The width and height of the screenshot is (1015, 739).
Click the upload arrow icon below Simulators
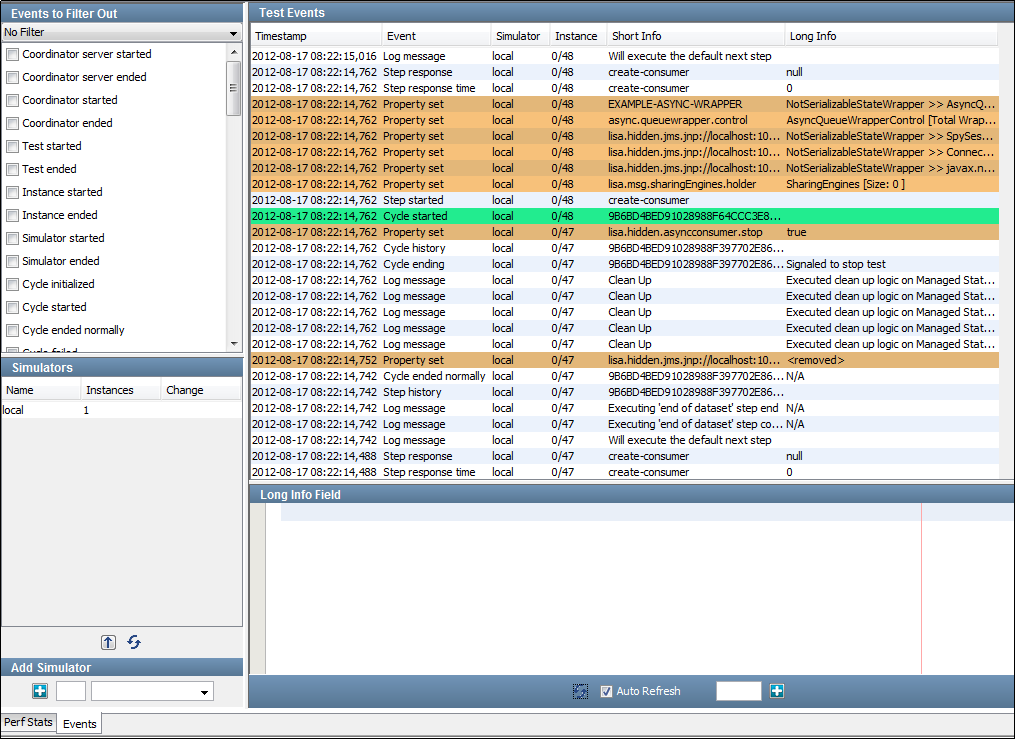(108, 642)
